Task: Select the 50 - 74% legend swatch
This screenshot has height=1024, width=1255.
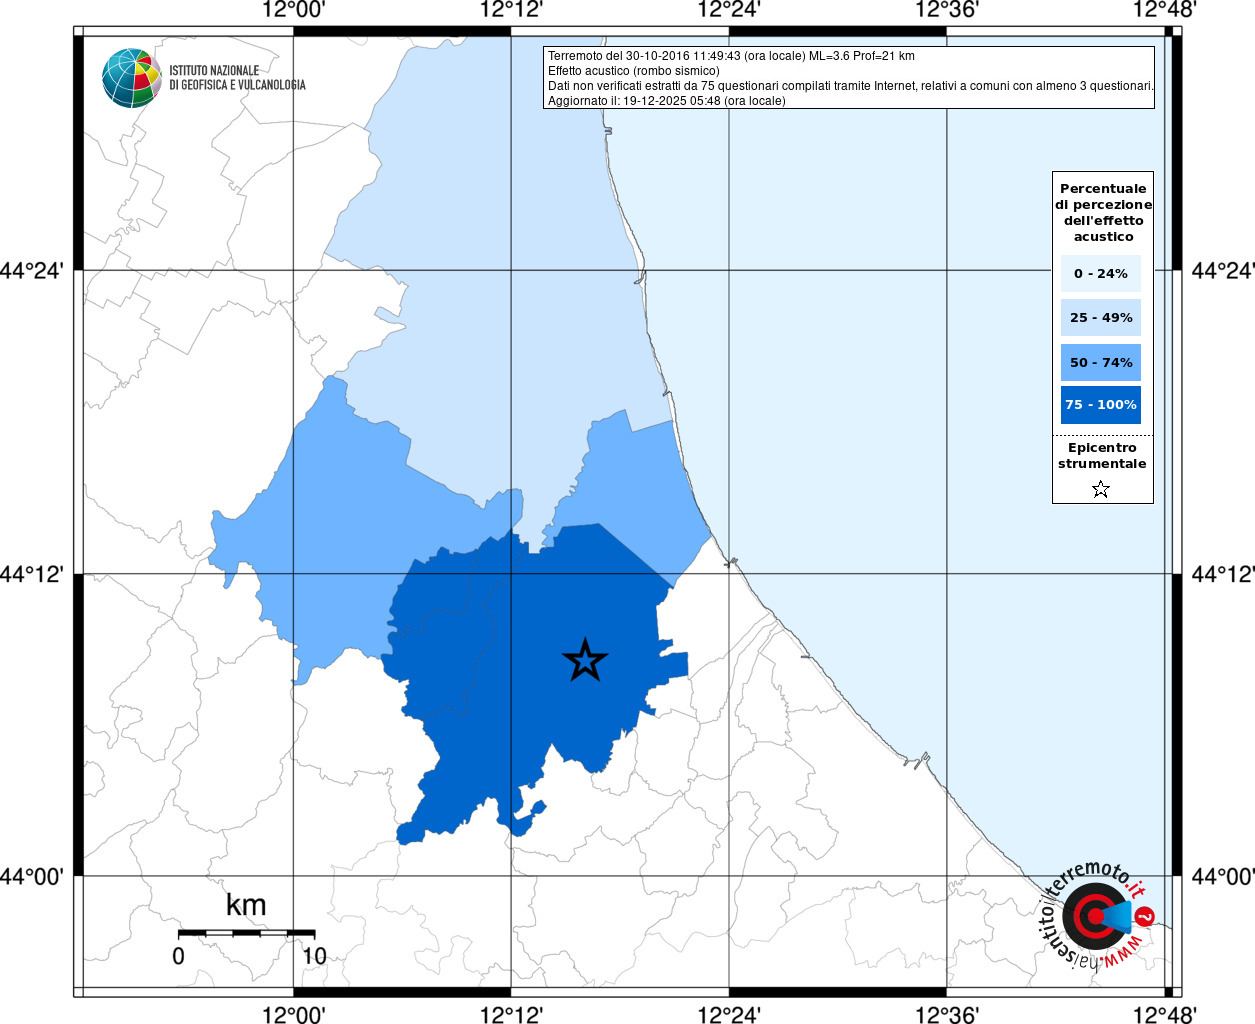Action: (x=1100, y=362)
